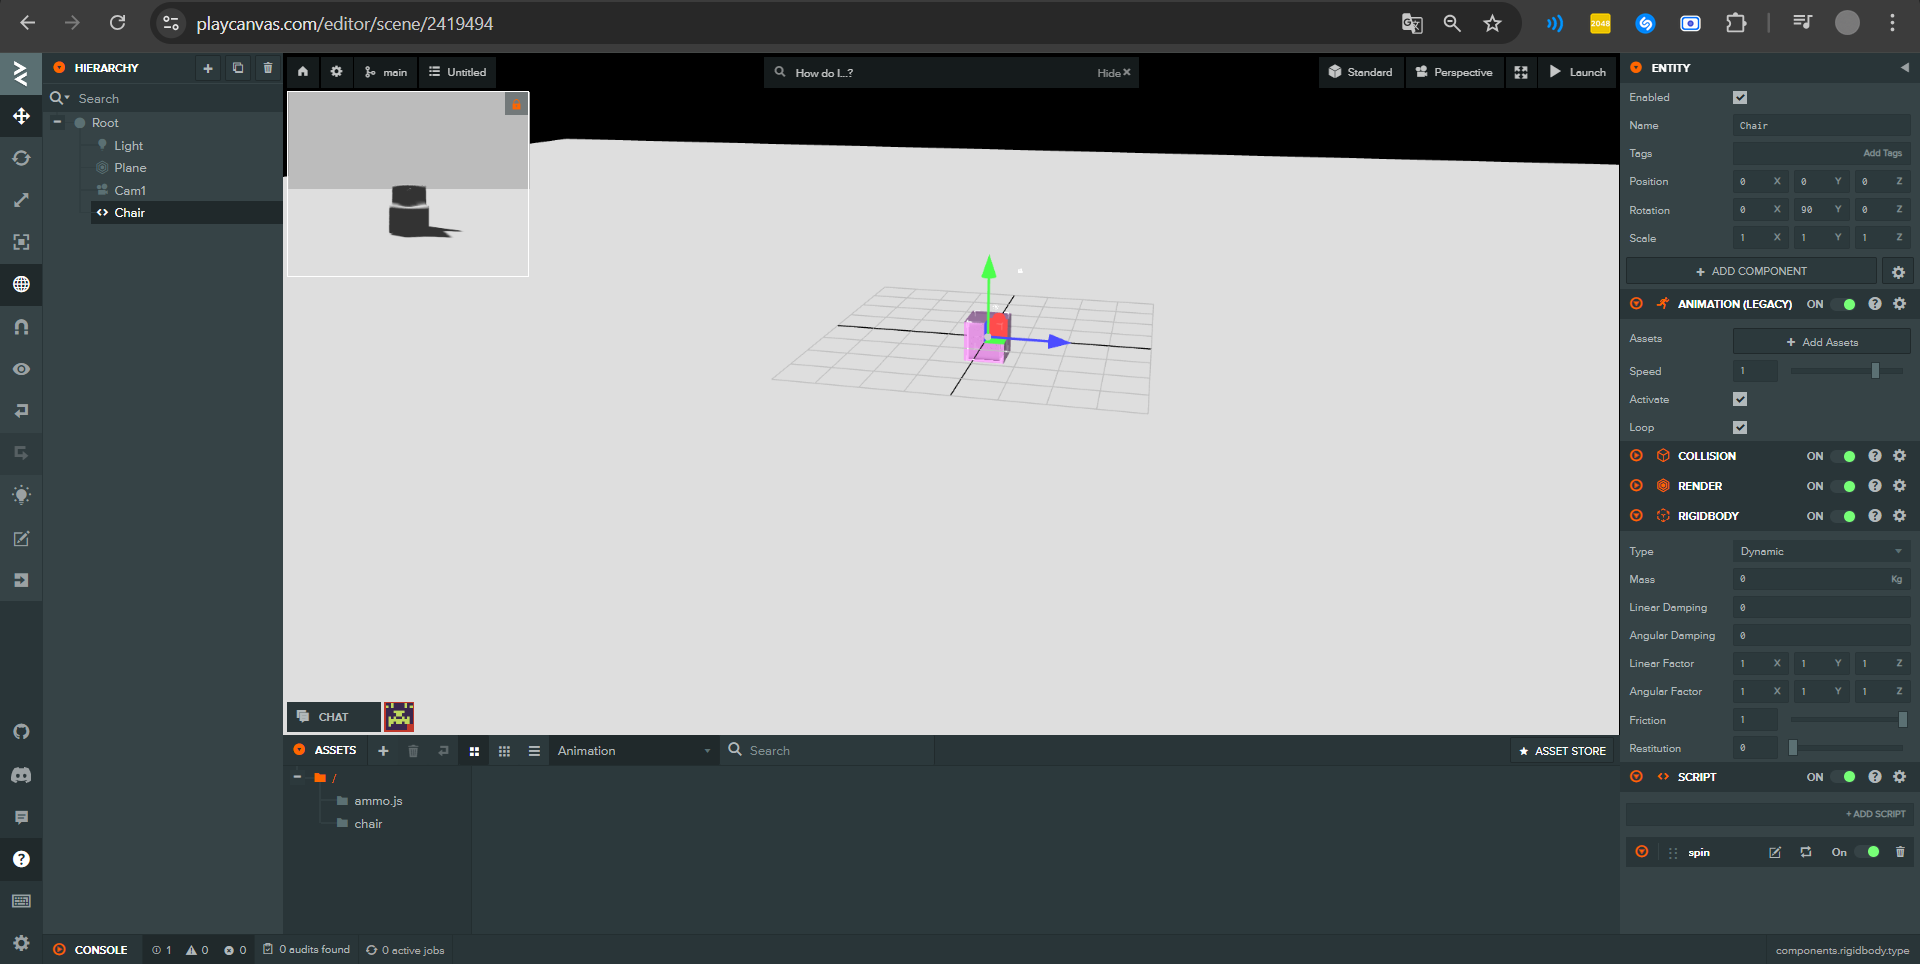
Task: Open the rigidbody Type dropdown
Action: (x=1820, y=551)
